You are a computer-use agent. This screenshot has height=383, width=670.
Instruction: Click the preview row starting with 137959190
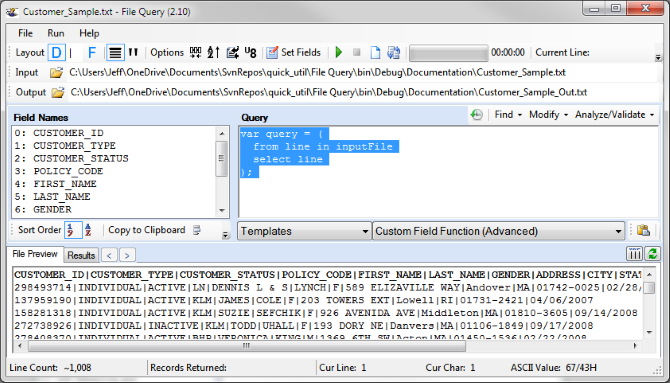click(303, 301)
